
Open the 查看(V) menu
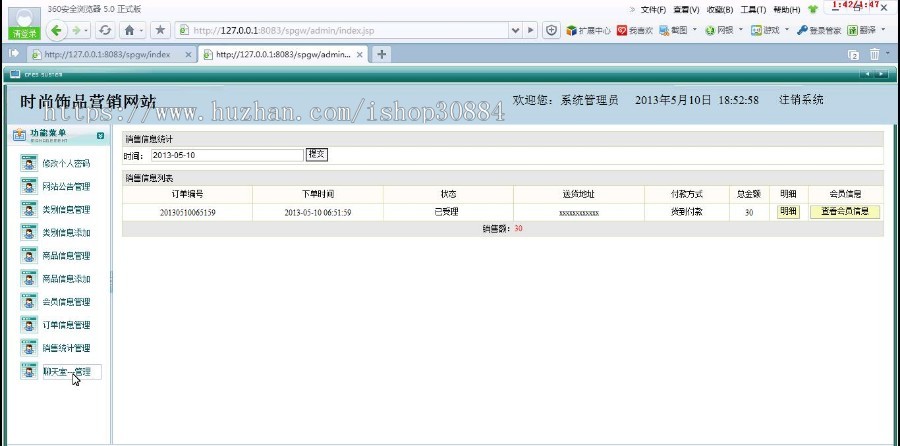686,10
